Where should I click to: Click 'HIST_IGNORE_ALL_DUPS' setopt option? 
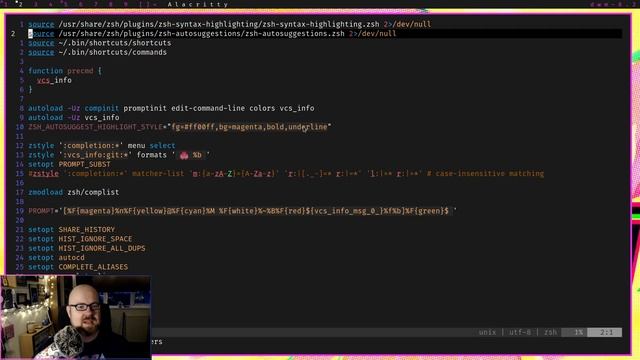[x=102, y=248]
